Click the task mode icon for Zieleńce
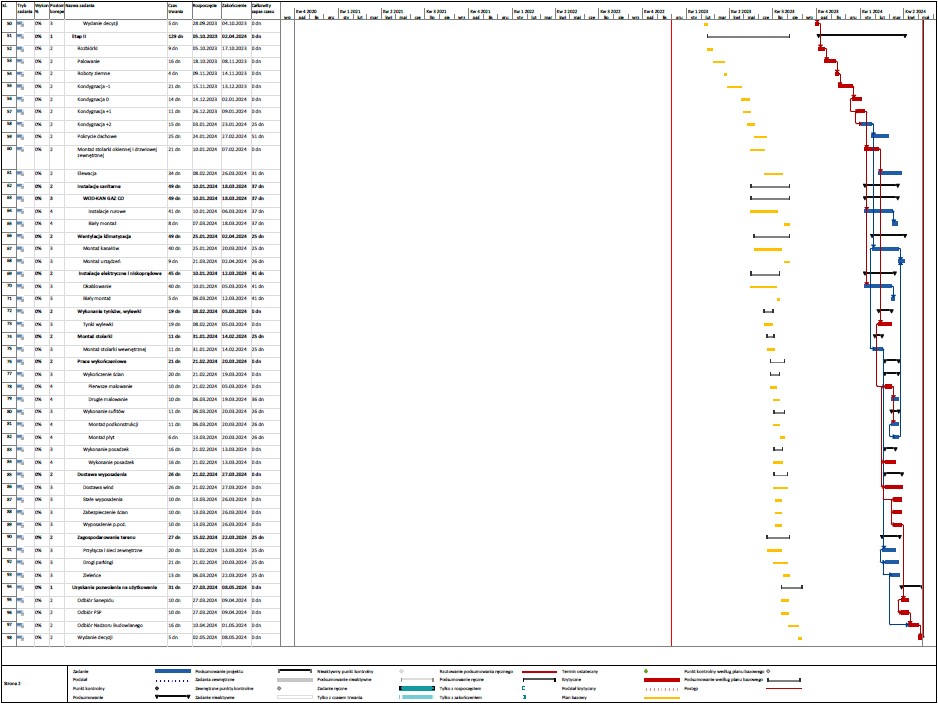The height and width of the screenshot is (705, 938). (x=19, y=574)
